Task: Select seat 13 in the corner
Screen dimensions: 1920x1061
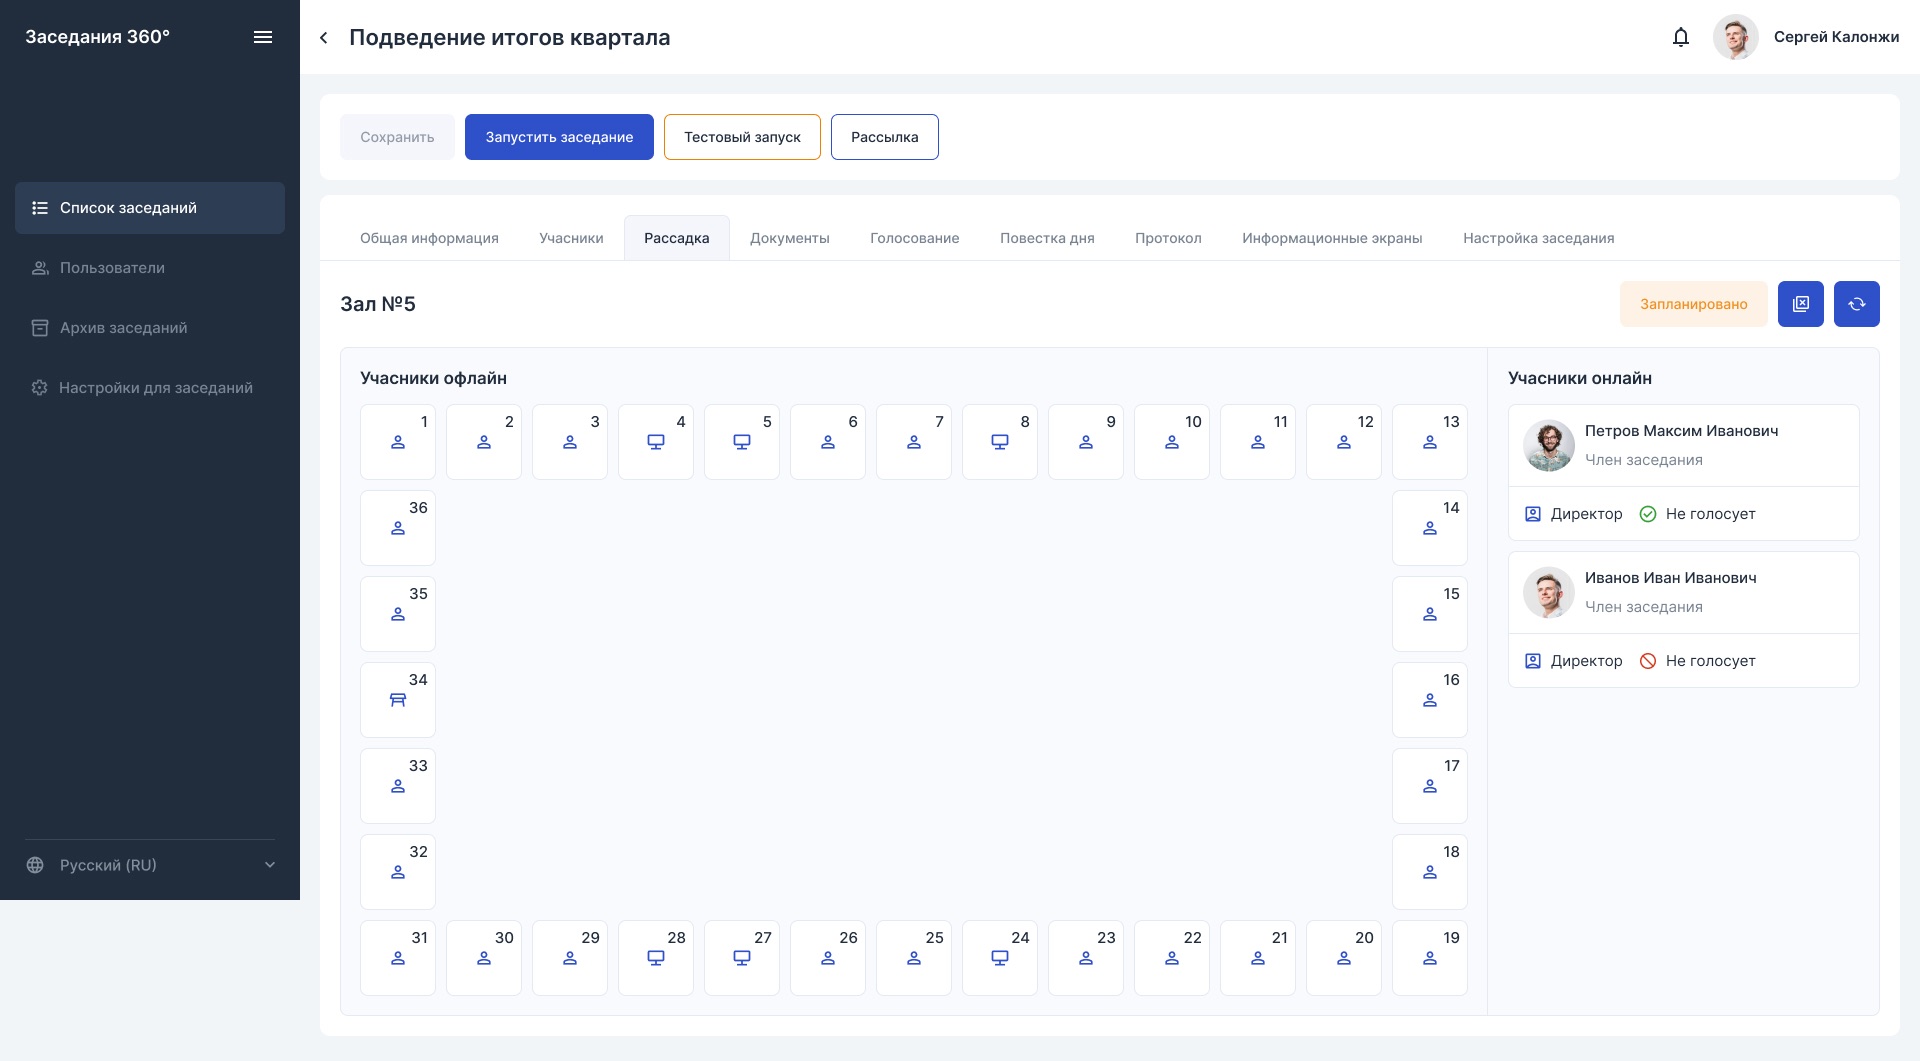Action: [1430, 442]
